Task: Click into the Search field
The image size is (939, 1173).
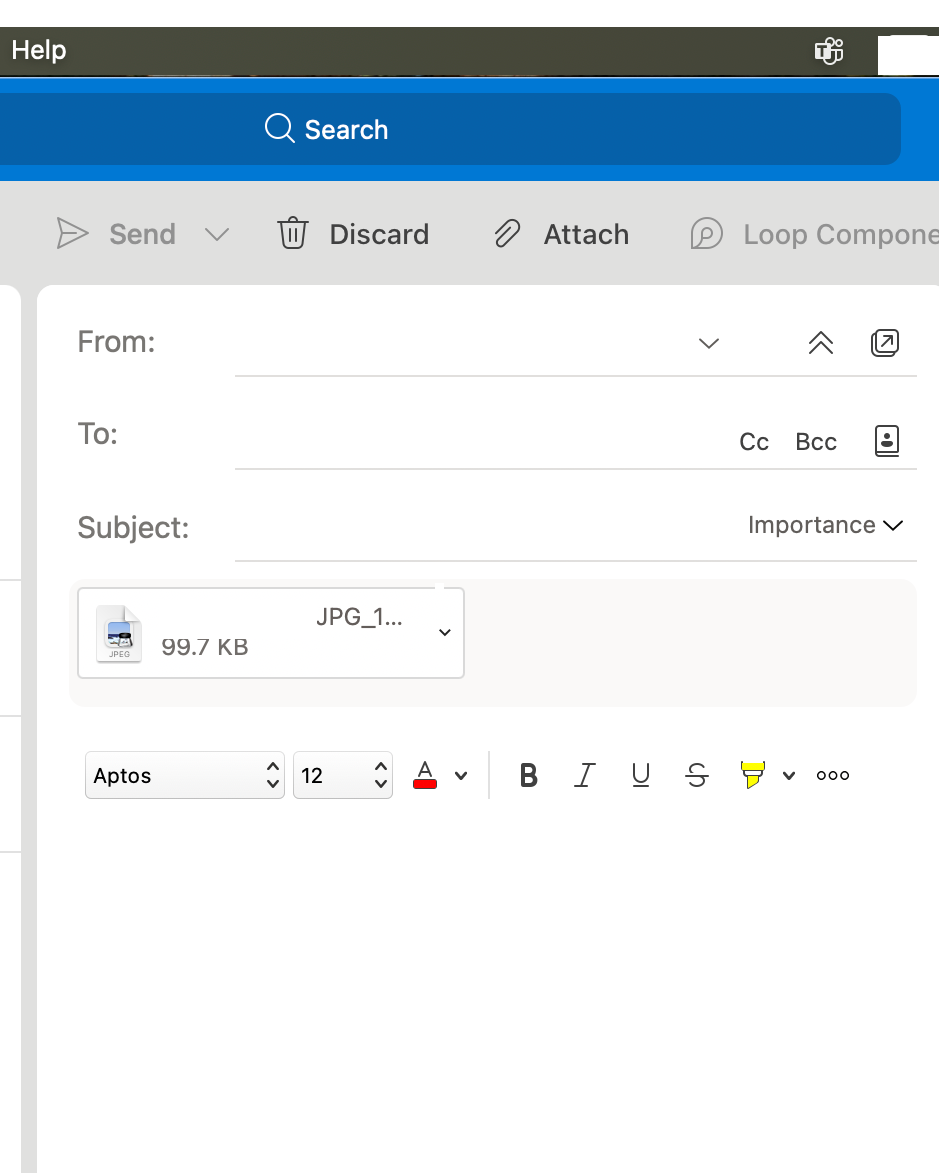Action: 449,129
